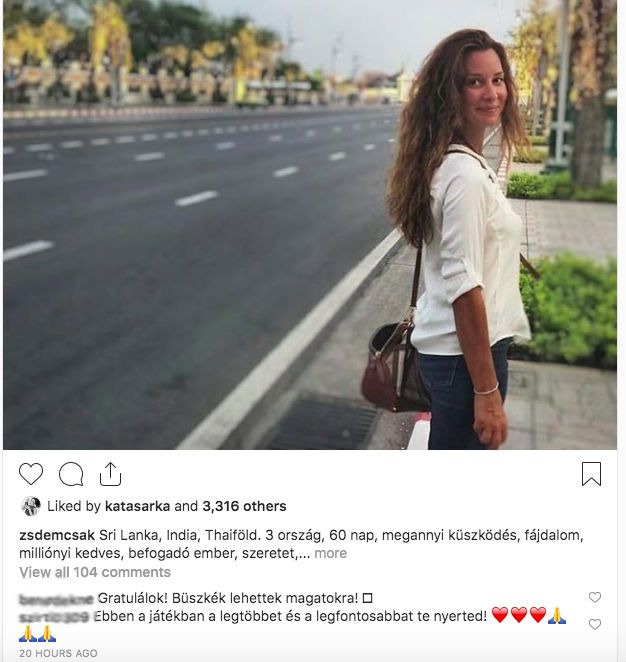Like the post with the heart icon
The height and width of the screenshot is (662, 626).
31,474
